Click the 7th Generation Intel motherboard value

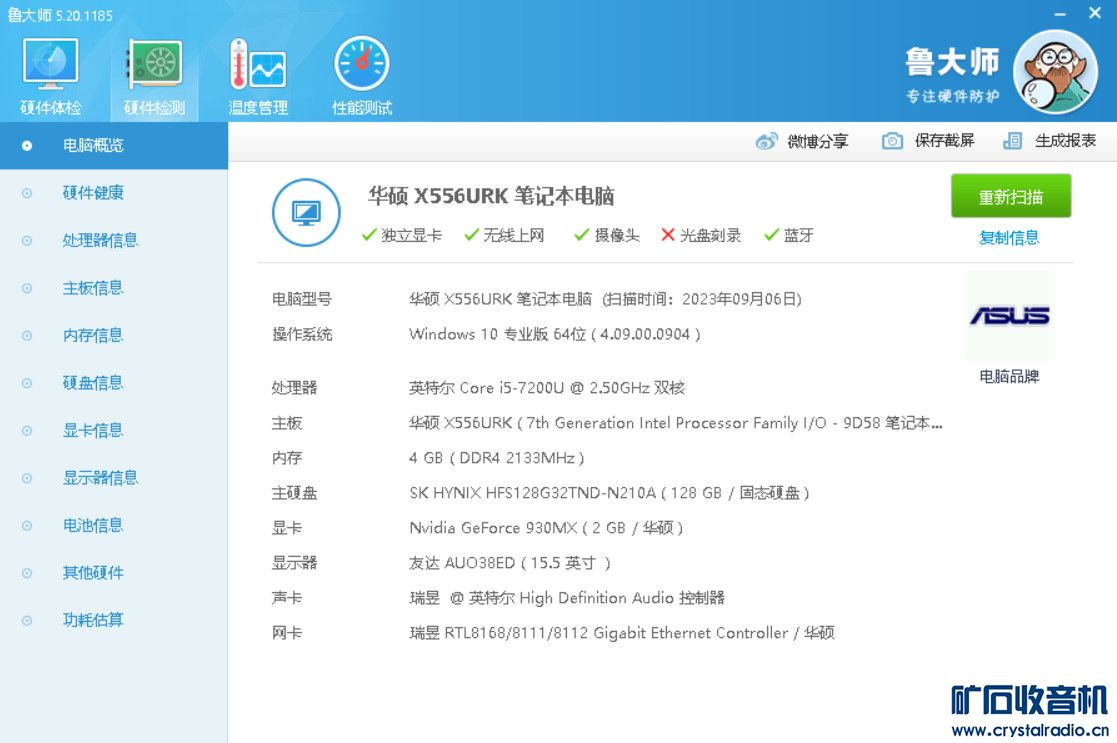675,423
